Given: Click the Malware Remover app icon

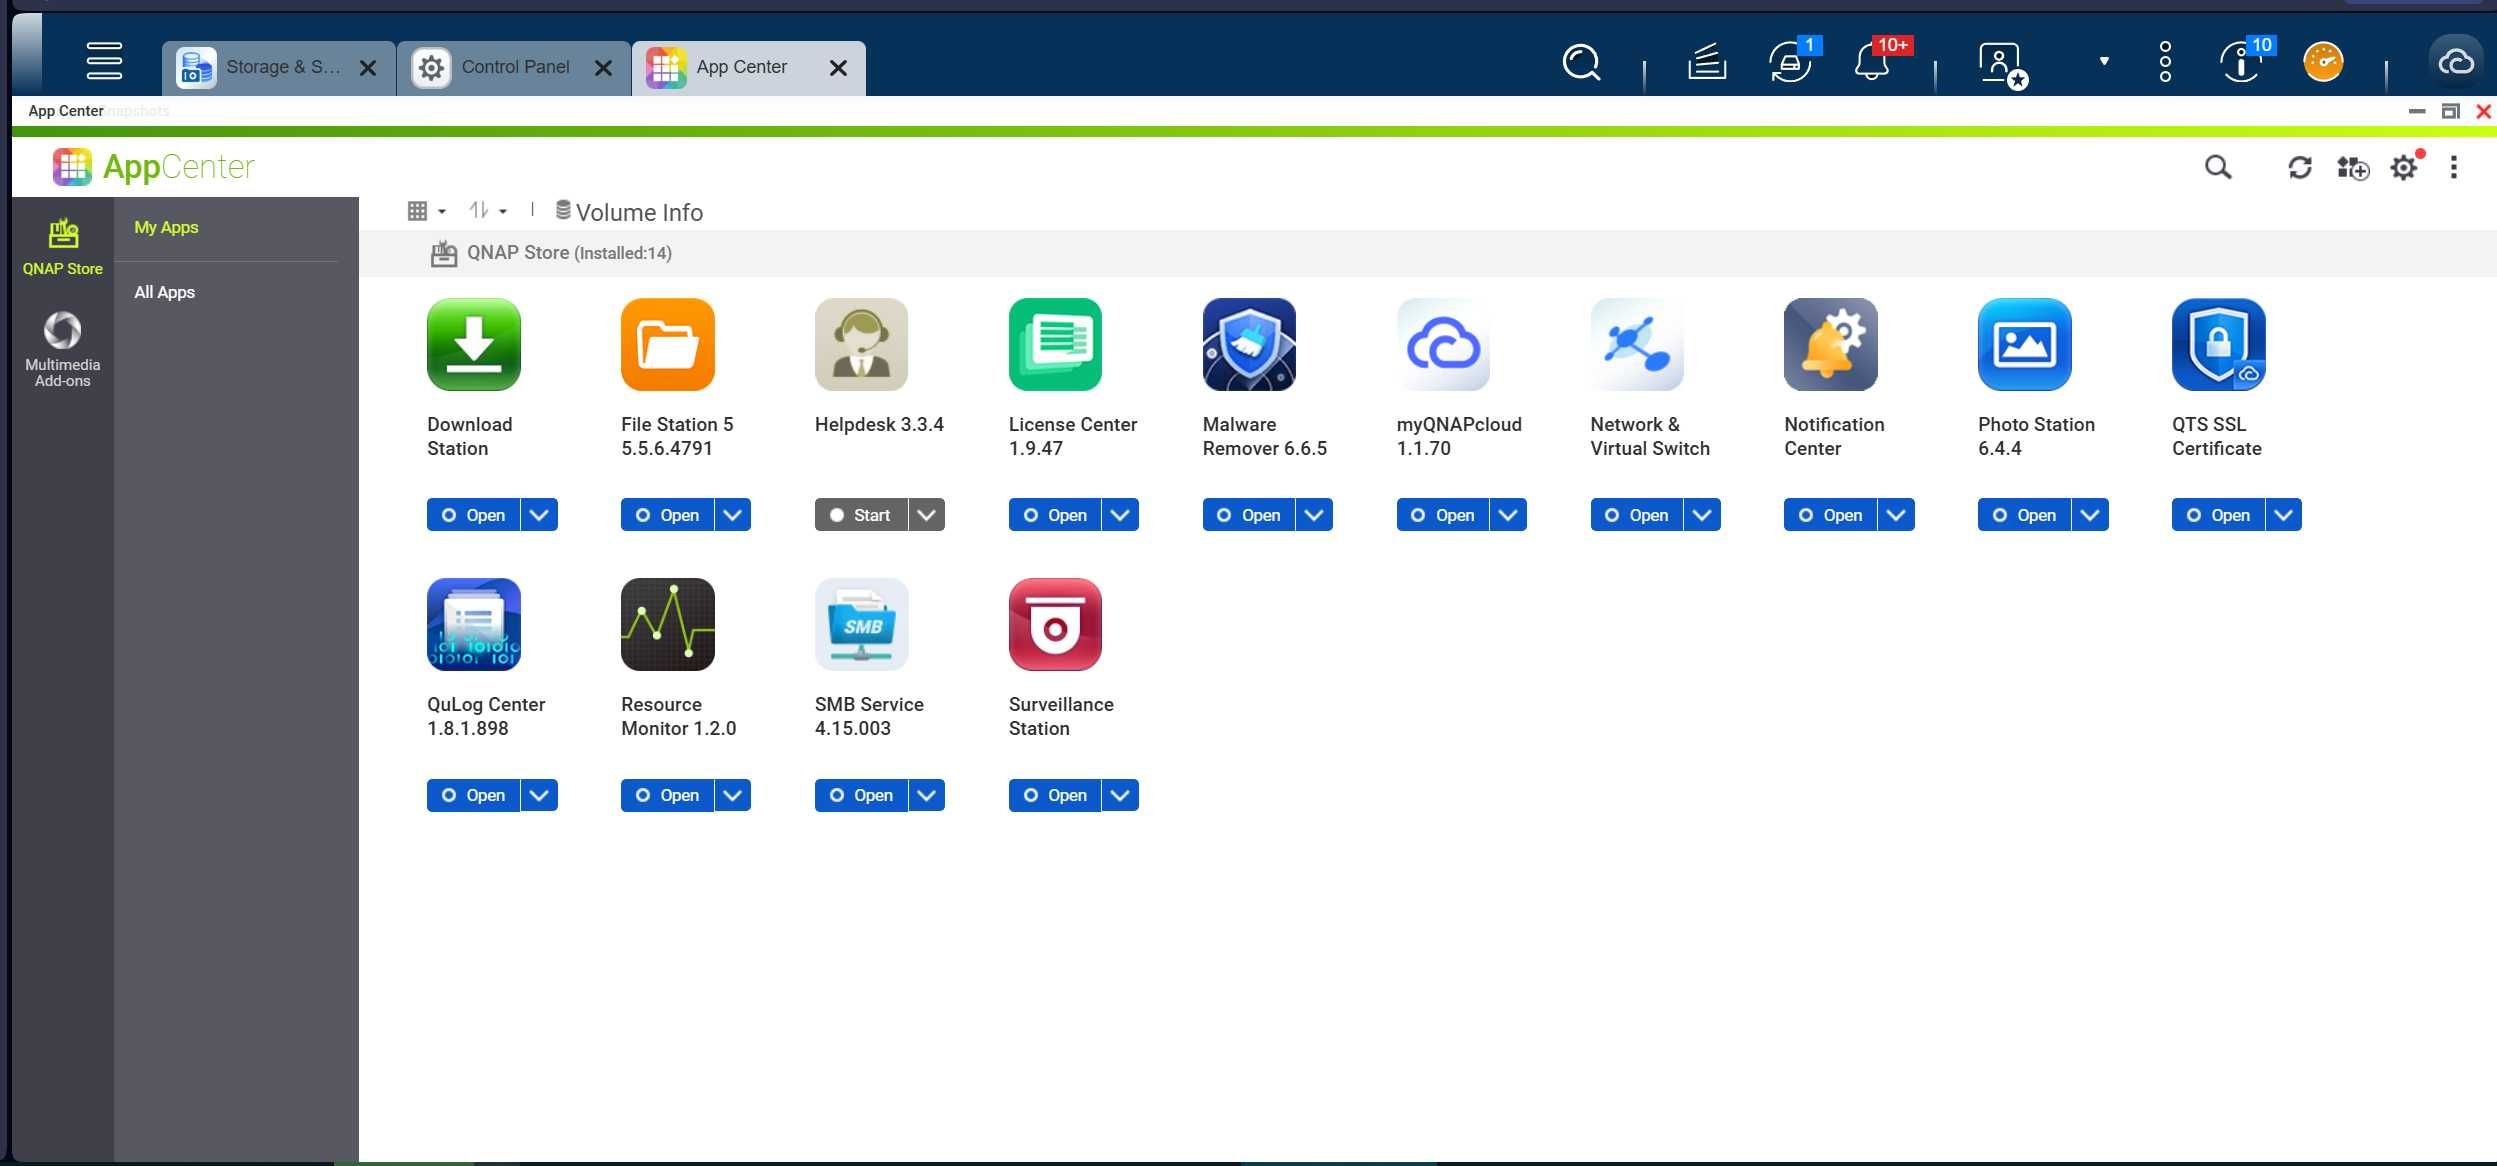Looking at the screenshot, I should (1249, 344).
